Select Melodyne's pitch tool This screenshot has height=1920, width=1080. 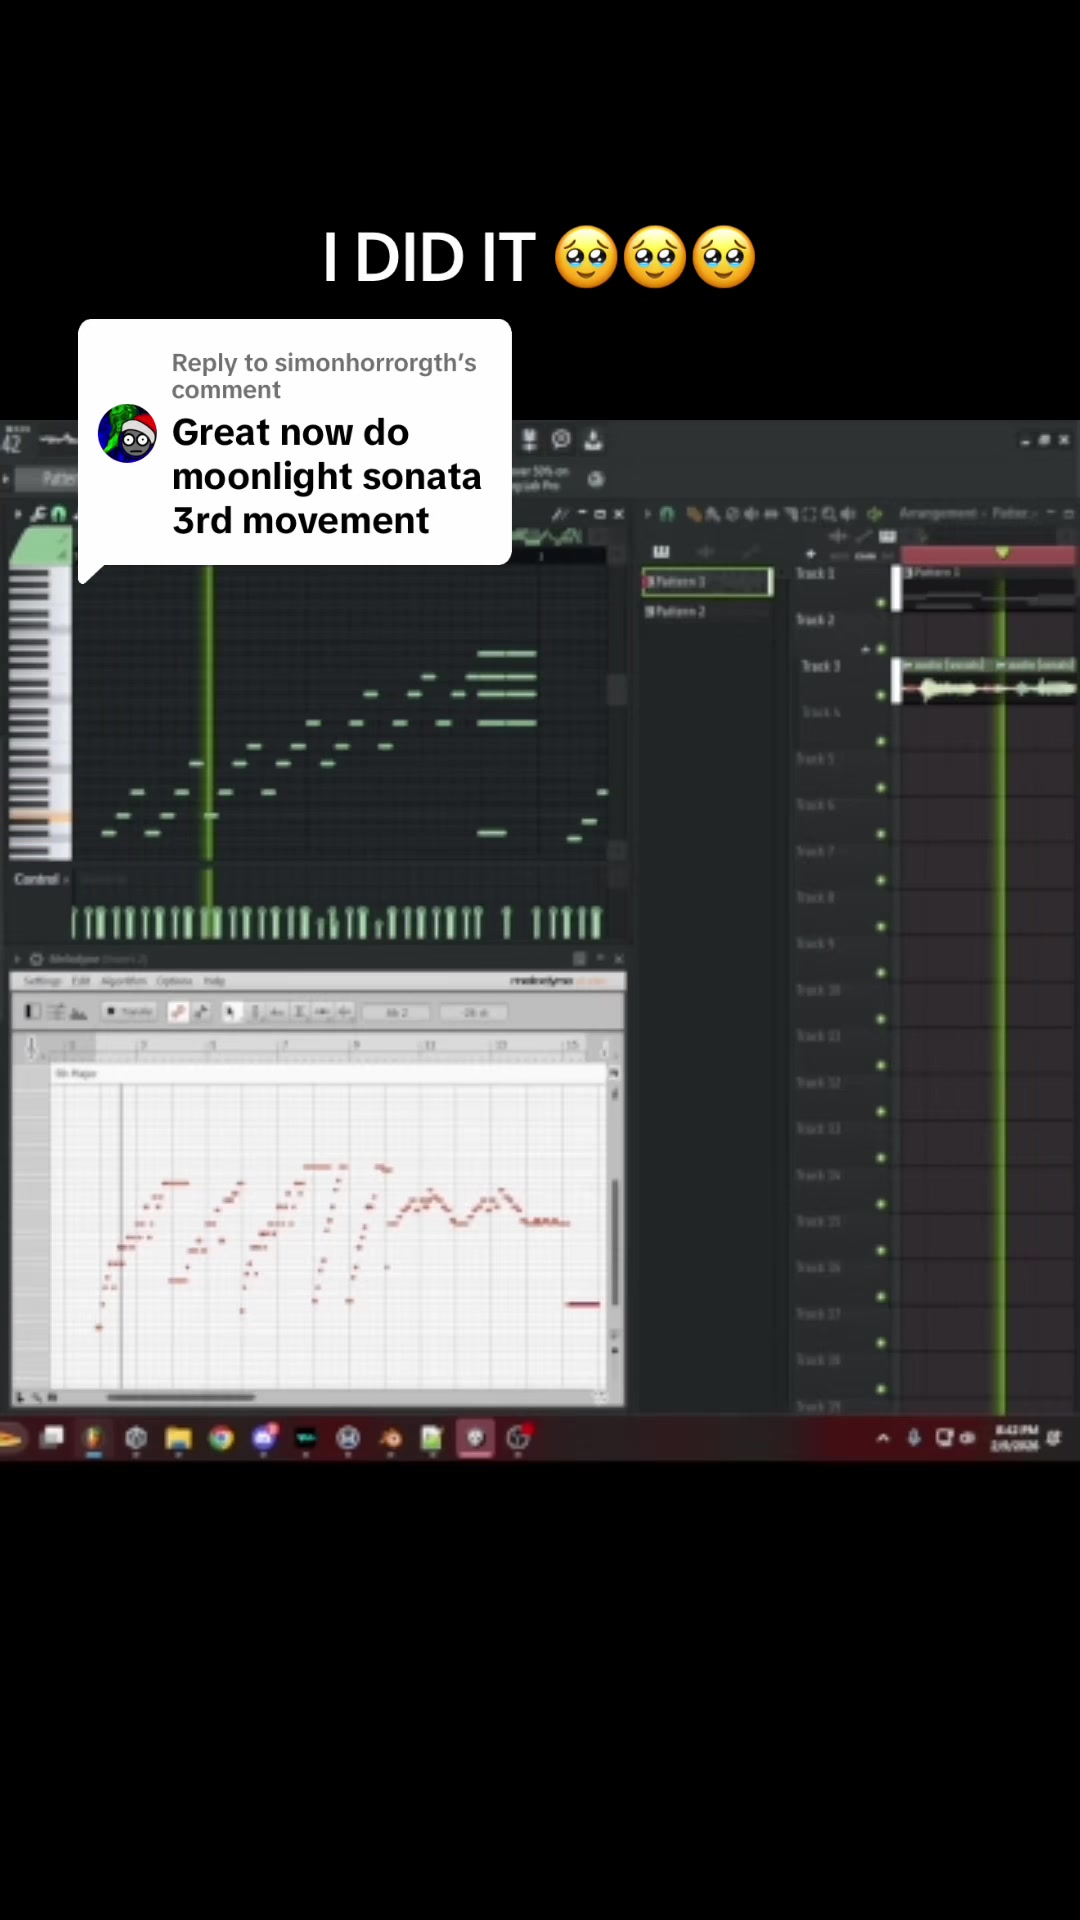[x=255, y=1012]
